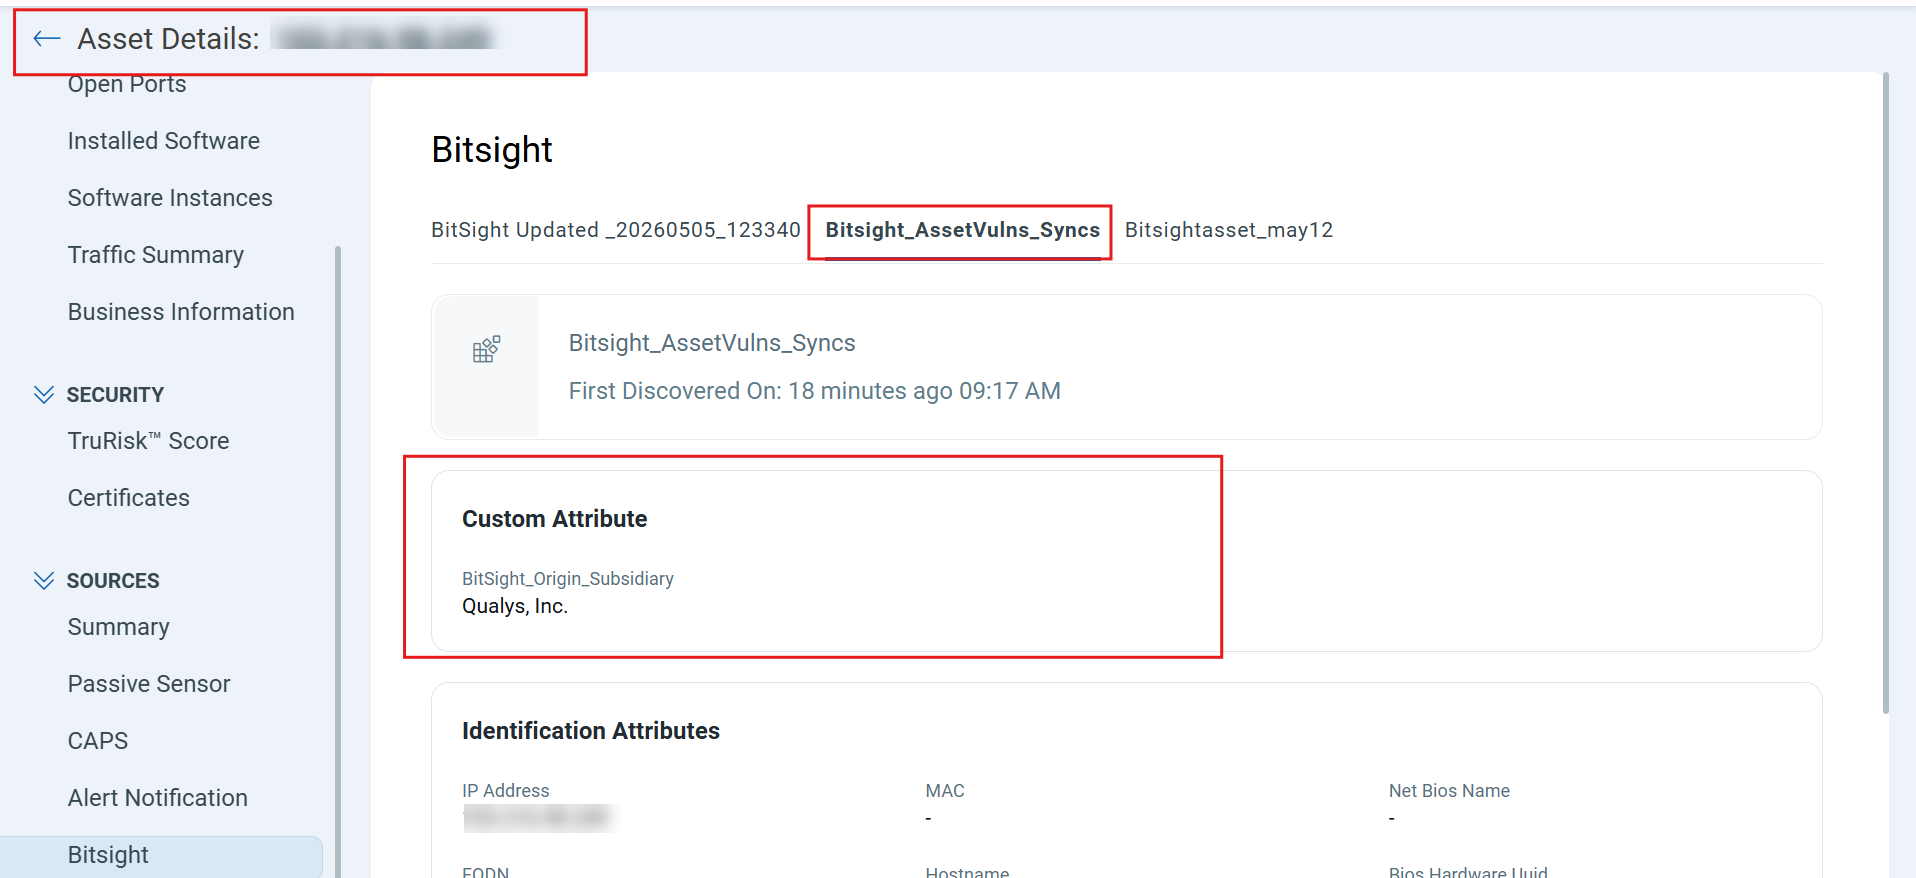The image size is (1916, 878).
Task: Select Passive Sensor source
Action: click(x=149, y=684)
